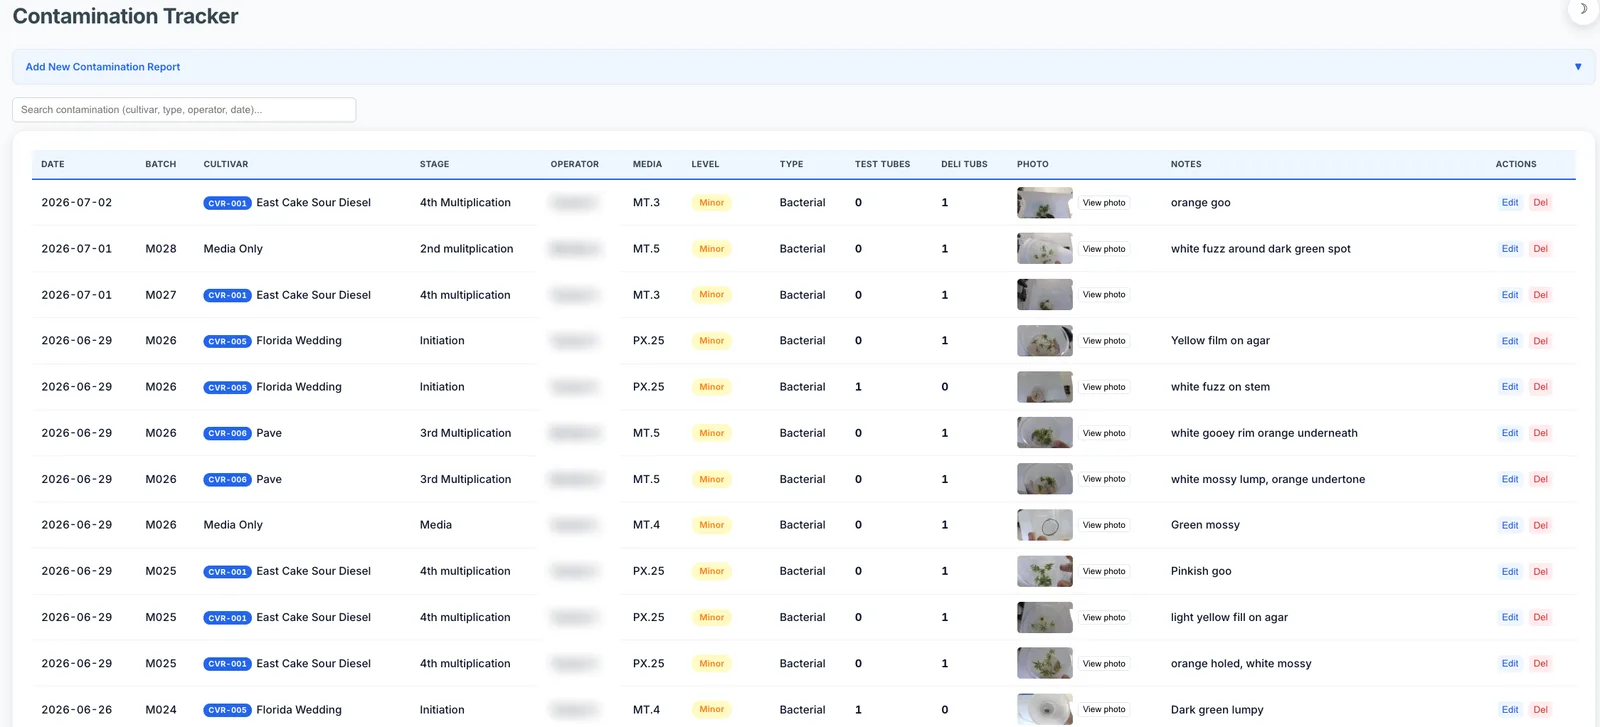View photo for light yellow fill on agar

1104,617
